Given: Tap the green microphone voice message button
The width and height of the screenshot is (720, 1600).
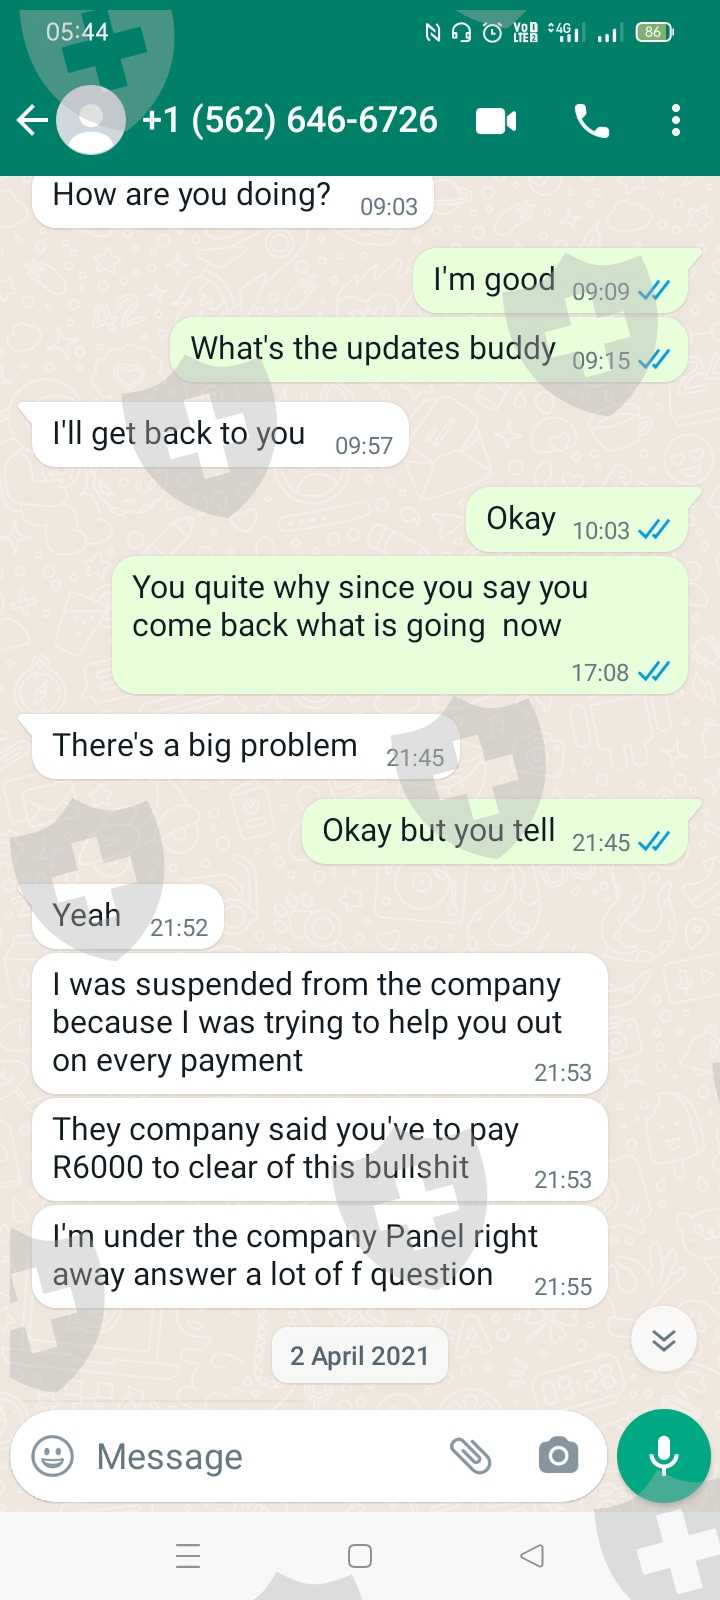Looking at the screenshot, I should (x=664, y=1456).
